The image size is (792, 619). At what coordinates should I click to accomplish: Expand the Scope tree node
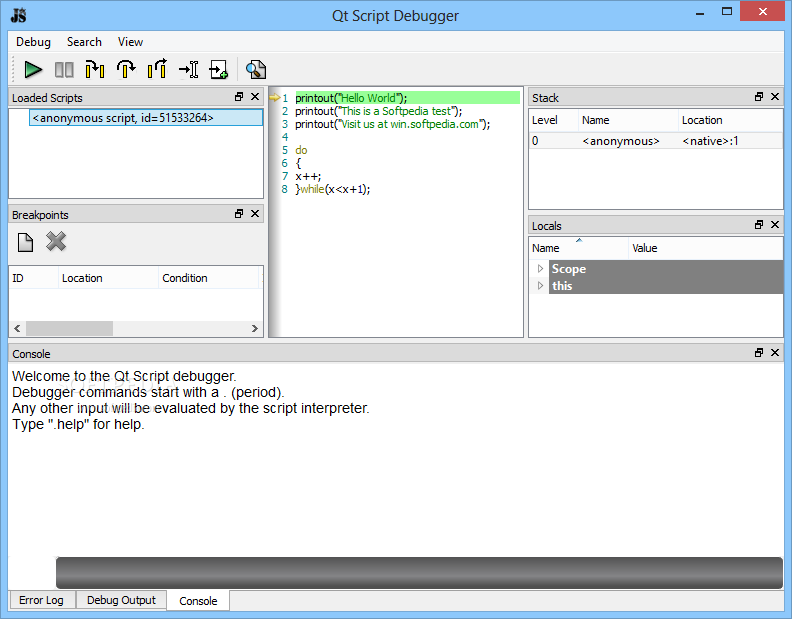pos(540,268)
